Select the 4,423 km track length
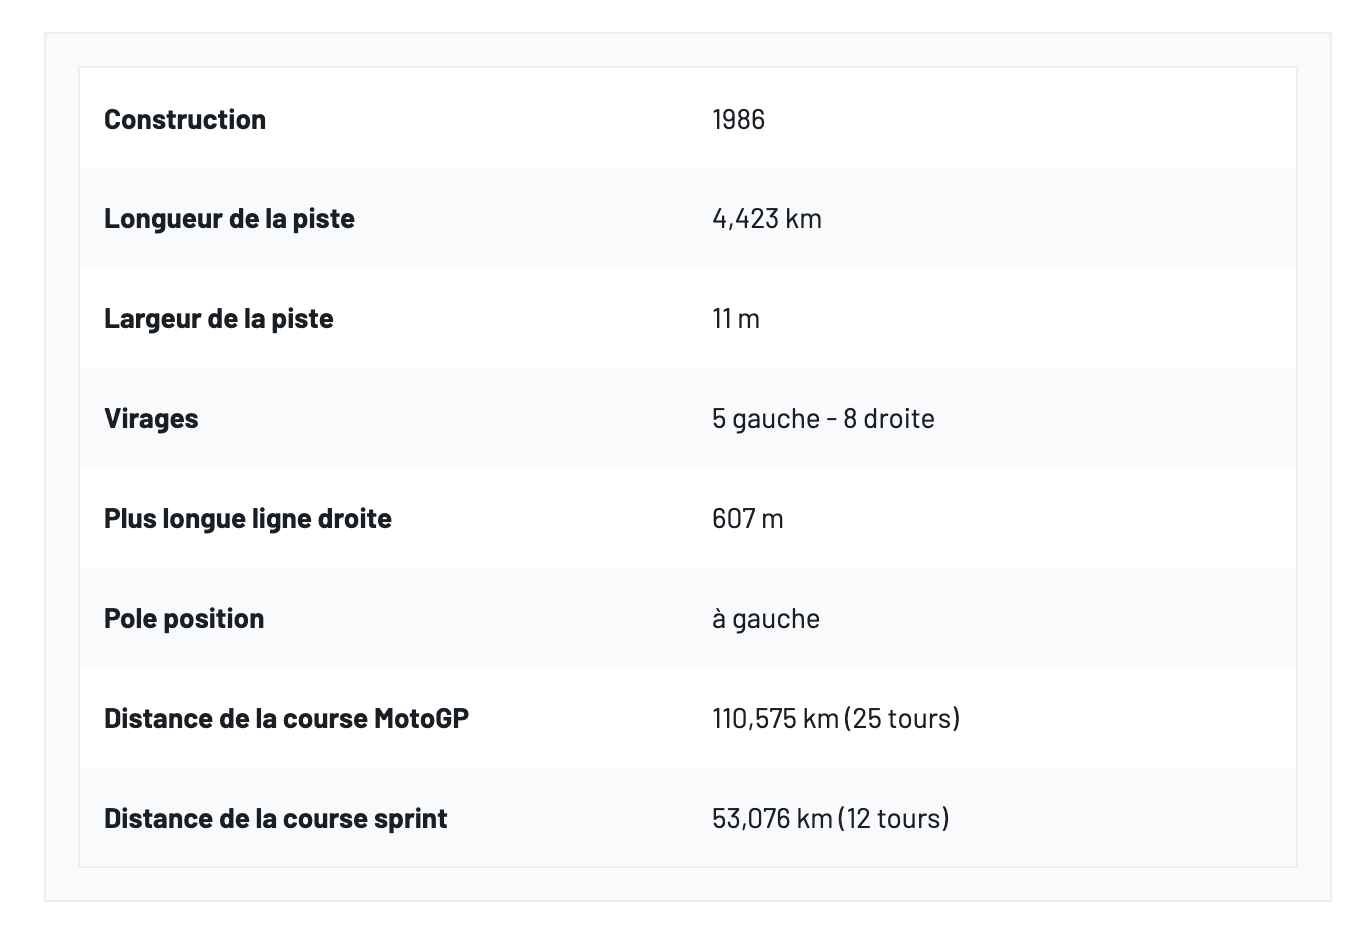Image resolution: width=1368 pixels, height=928 pixels. pos(766,218)
